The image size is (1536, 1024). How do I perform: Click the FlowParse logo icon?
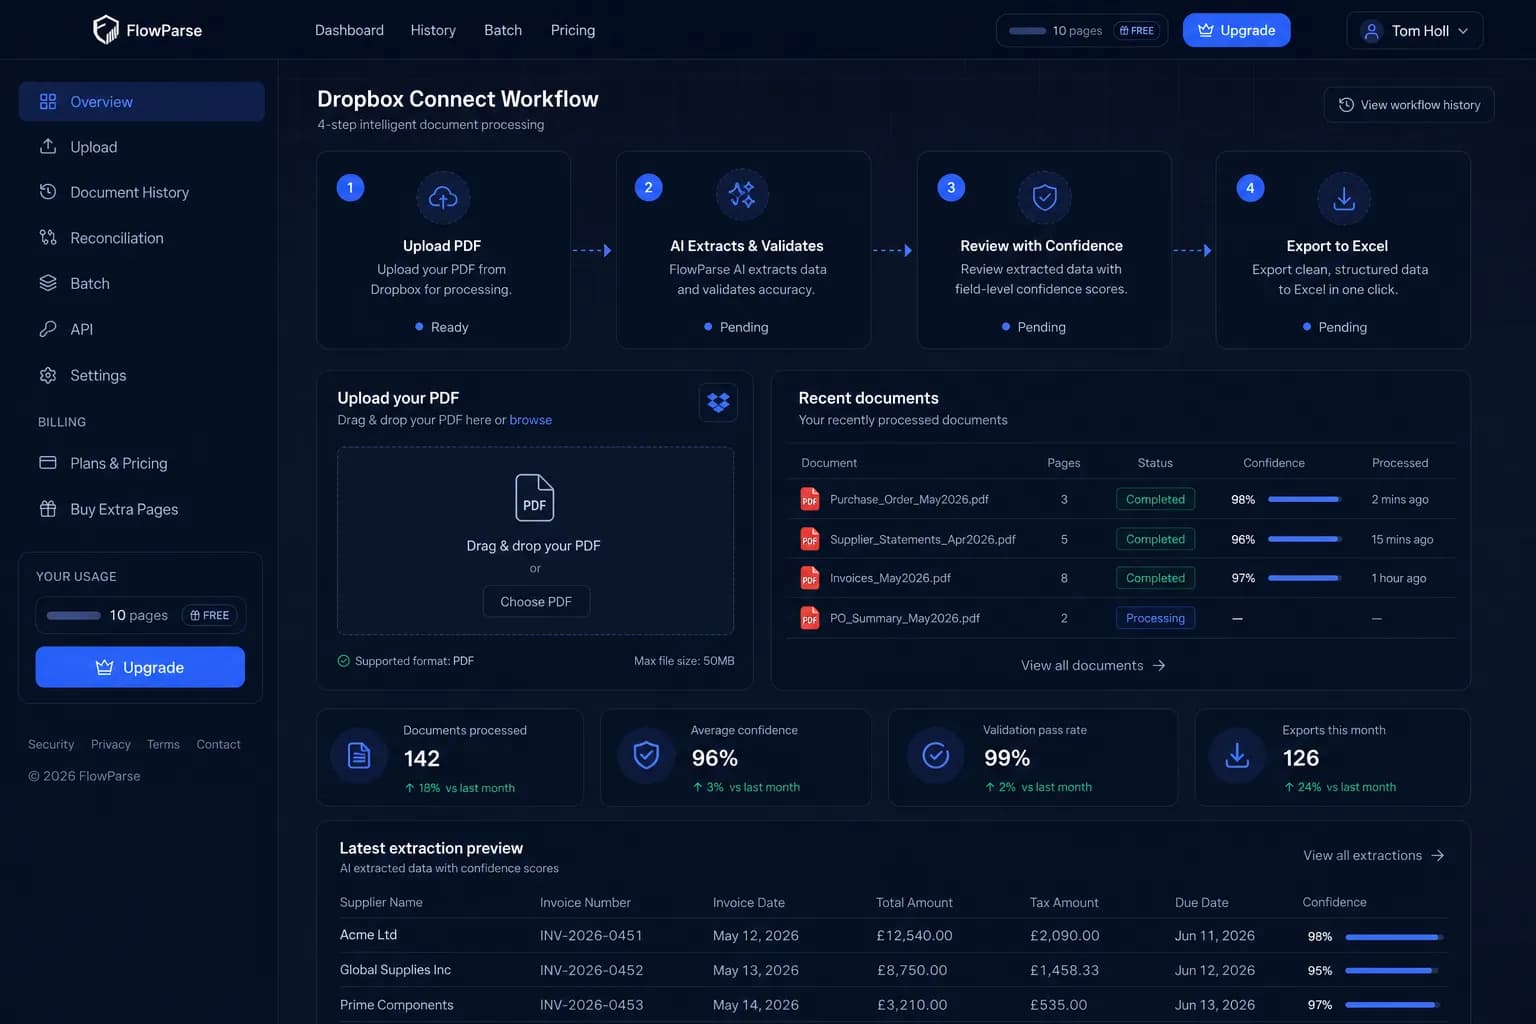click(105, 30)
